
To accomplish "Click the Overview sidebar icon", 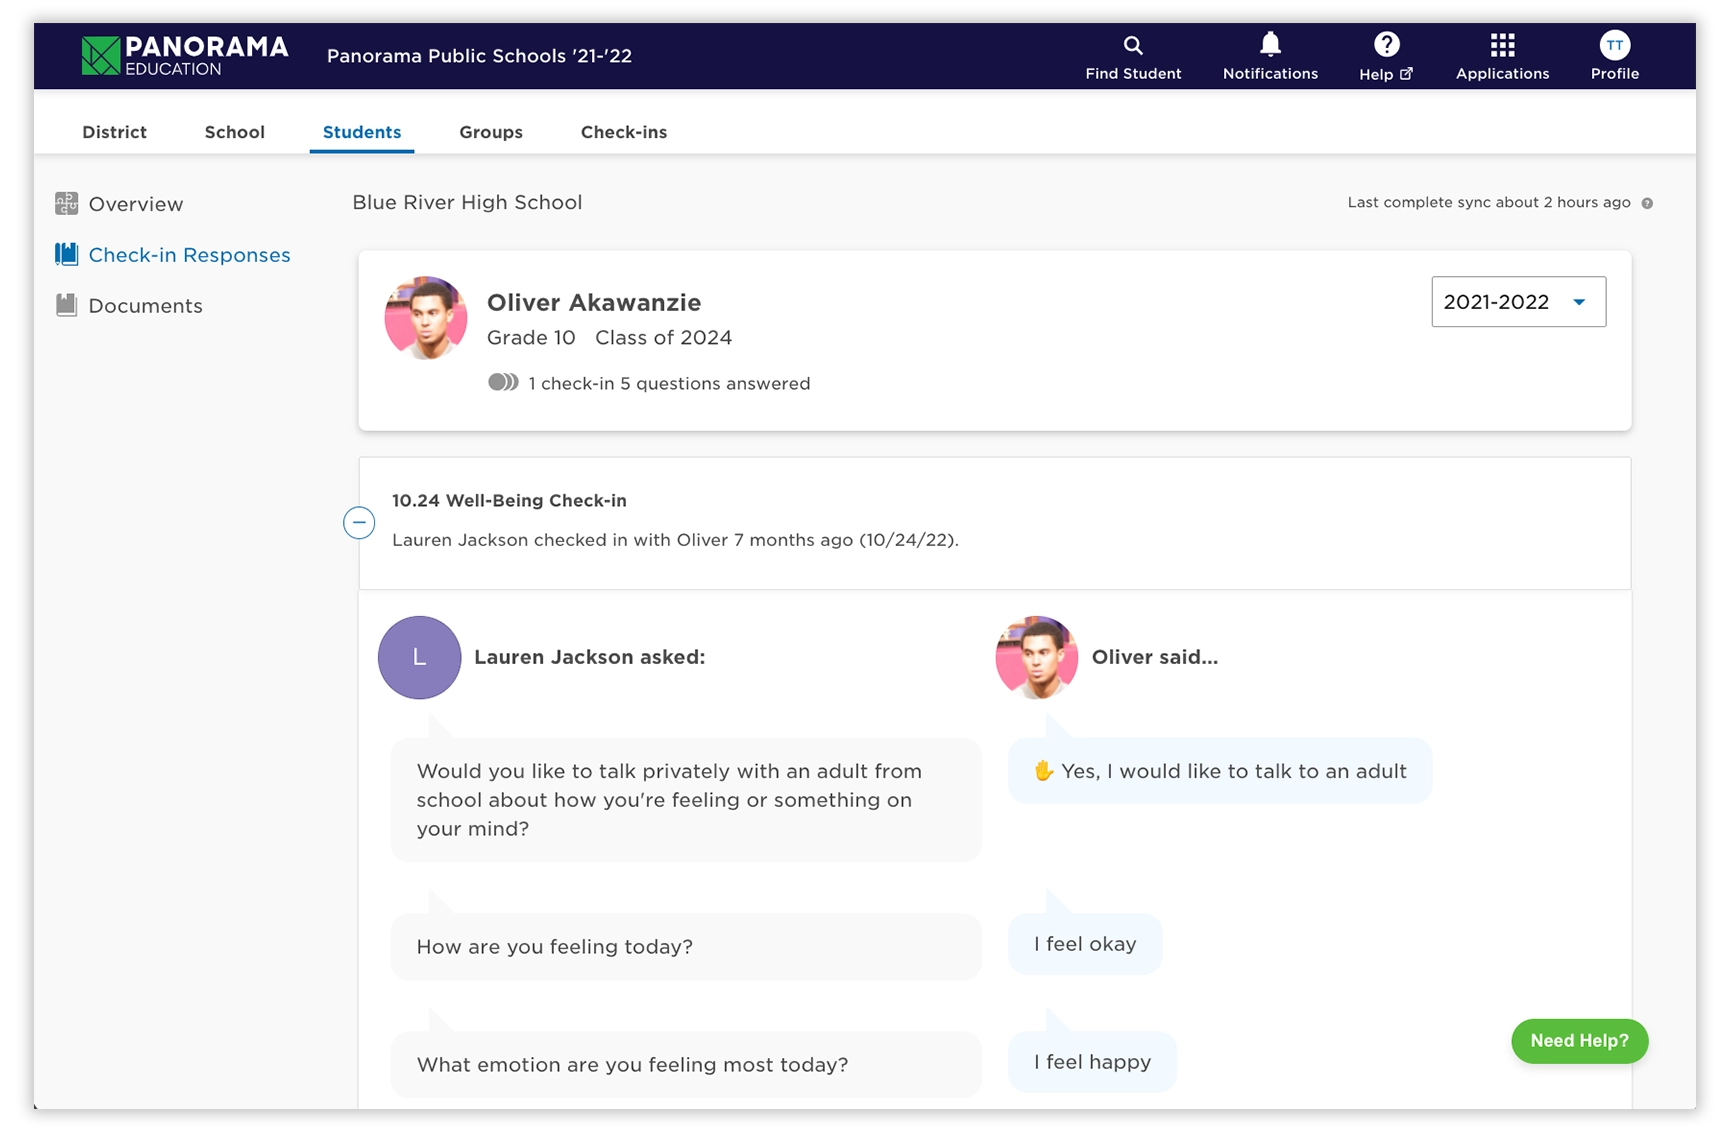I will click(67, 204).
